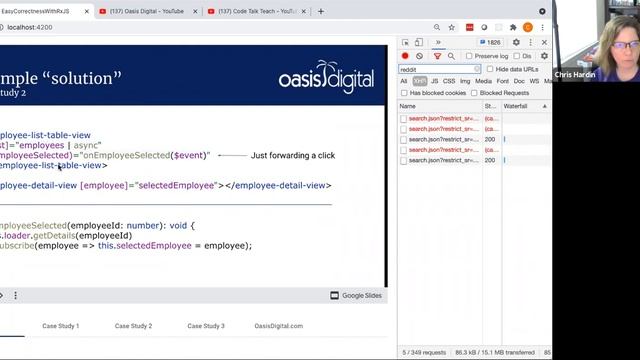This screenshot has width=640, height=360.
Task: Click '86.3 kB / 15.1 MB transferred' status text
Action: [495, 352]
